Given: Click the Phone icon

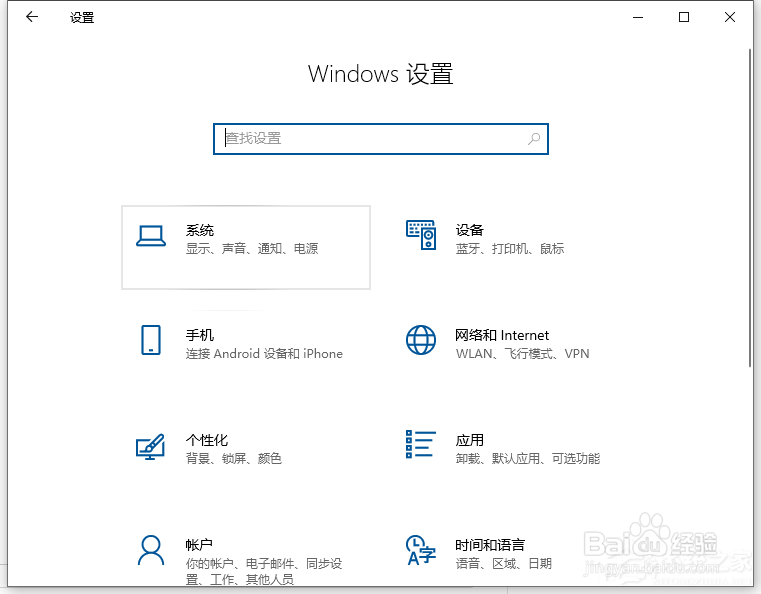Looking at the screenshot, I should [151, 340].
